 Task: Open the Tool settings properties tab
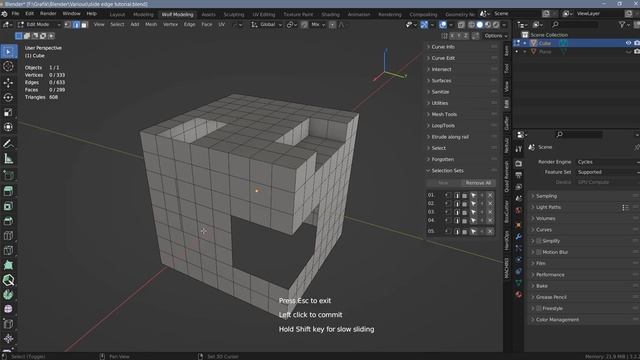(518, 149)
